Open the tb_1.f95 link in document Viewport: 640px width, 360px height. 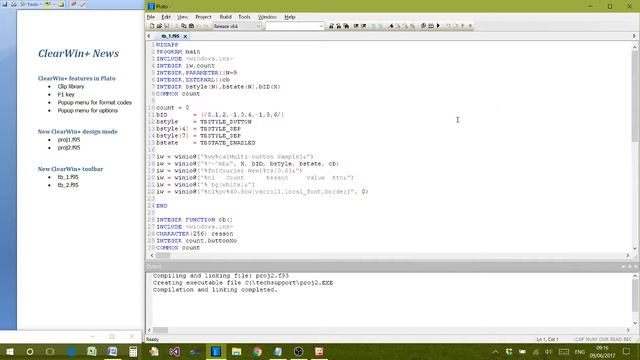[x=68, y=177]
